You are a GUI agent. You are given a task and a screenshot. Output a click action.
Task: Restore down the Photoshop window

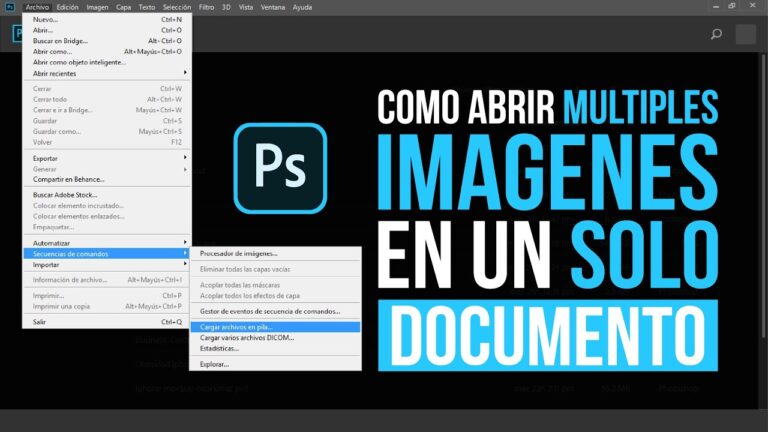[732, 6]
